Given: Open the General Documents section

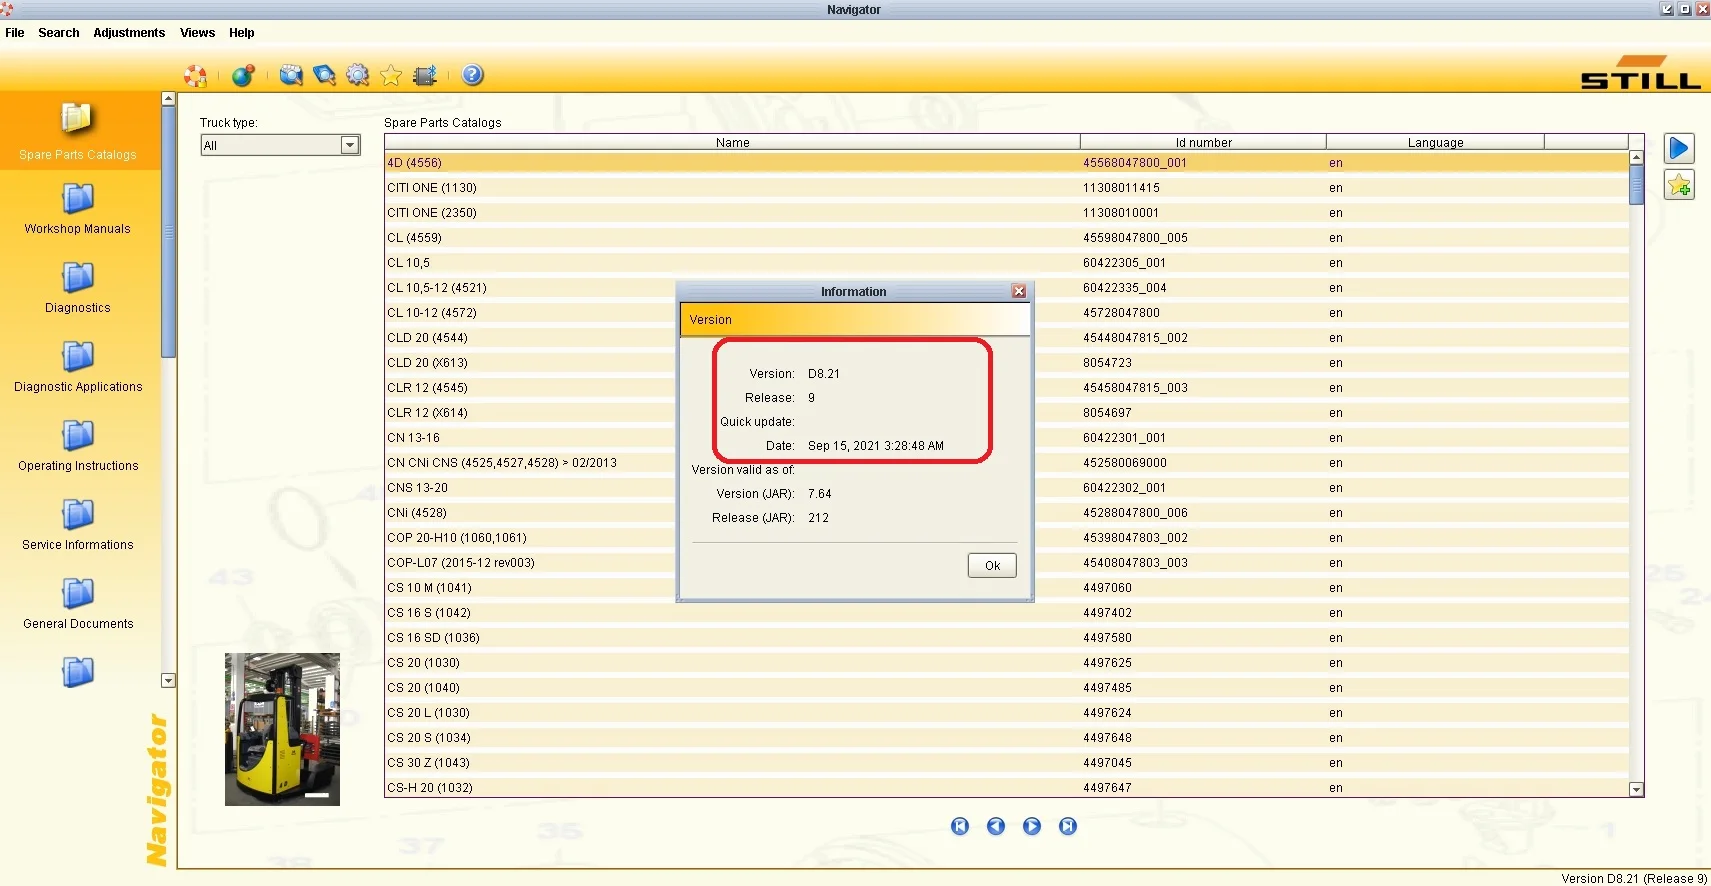Looking at the screenshot, I should click(x=78, y=605).
